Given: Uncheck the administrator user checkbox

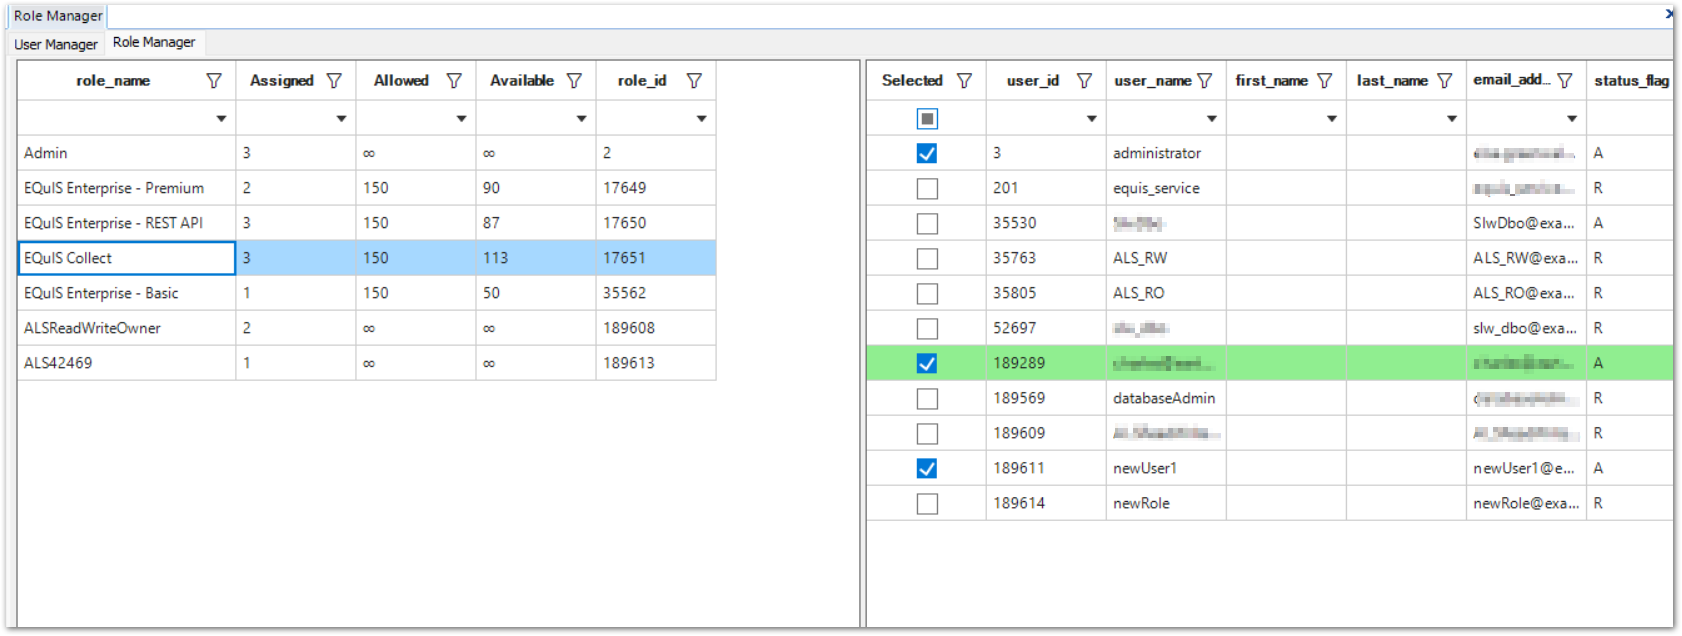Looking at the screenshot, I should point(927,153).
